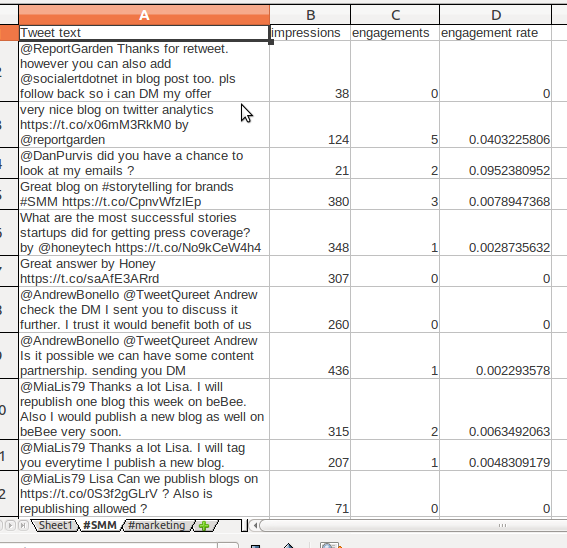
Task: Click impressions value 21
Action: (x=310, y=163)
